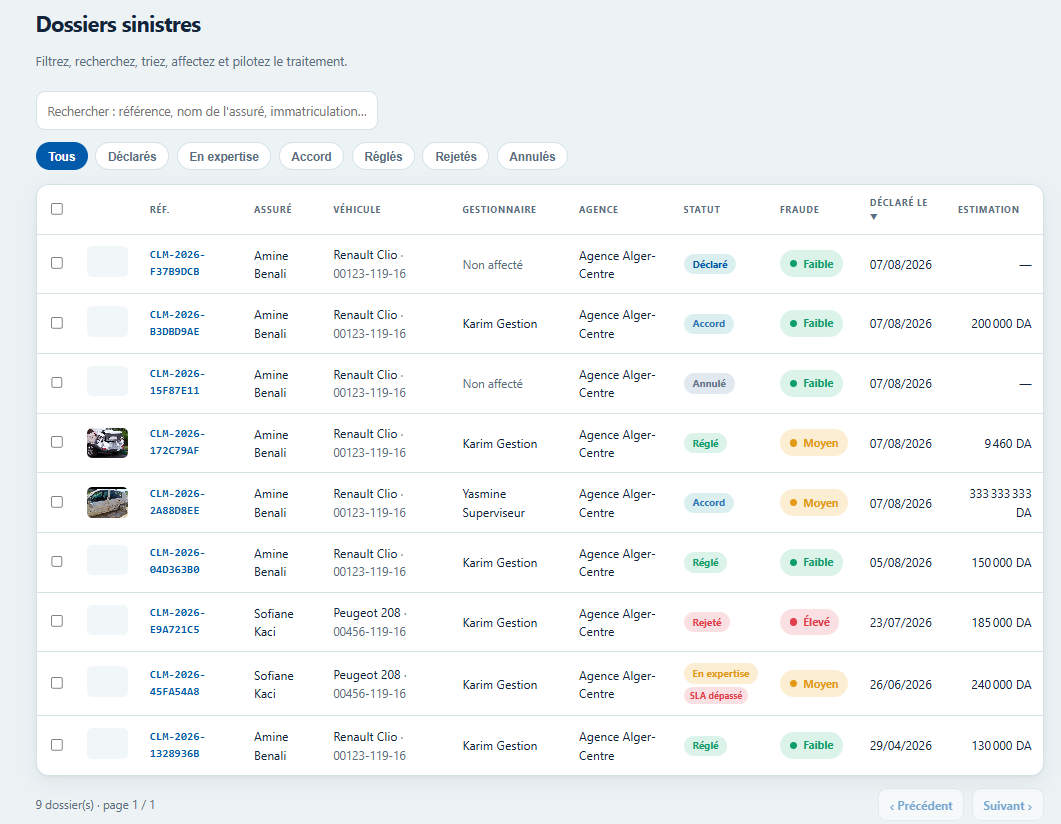Open vehicle photo thumbnail for CLM-2026-2A88D8EE
This screenshot has height=824, width=1061.
pos(107,502)
